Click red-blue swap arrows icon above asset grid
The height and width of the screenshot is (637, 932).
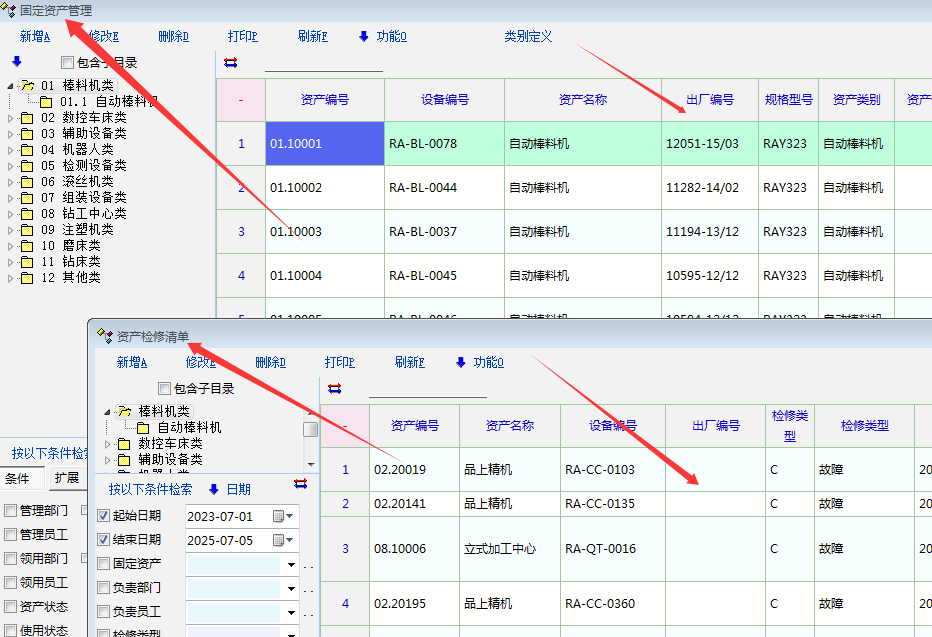pyautogui.click(x=231, y=63)
